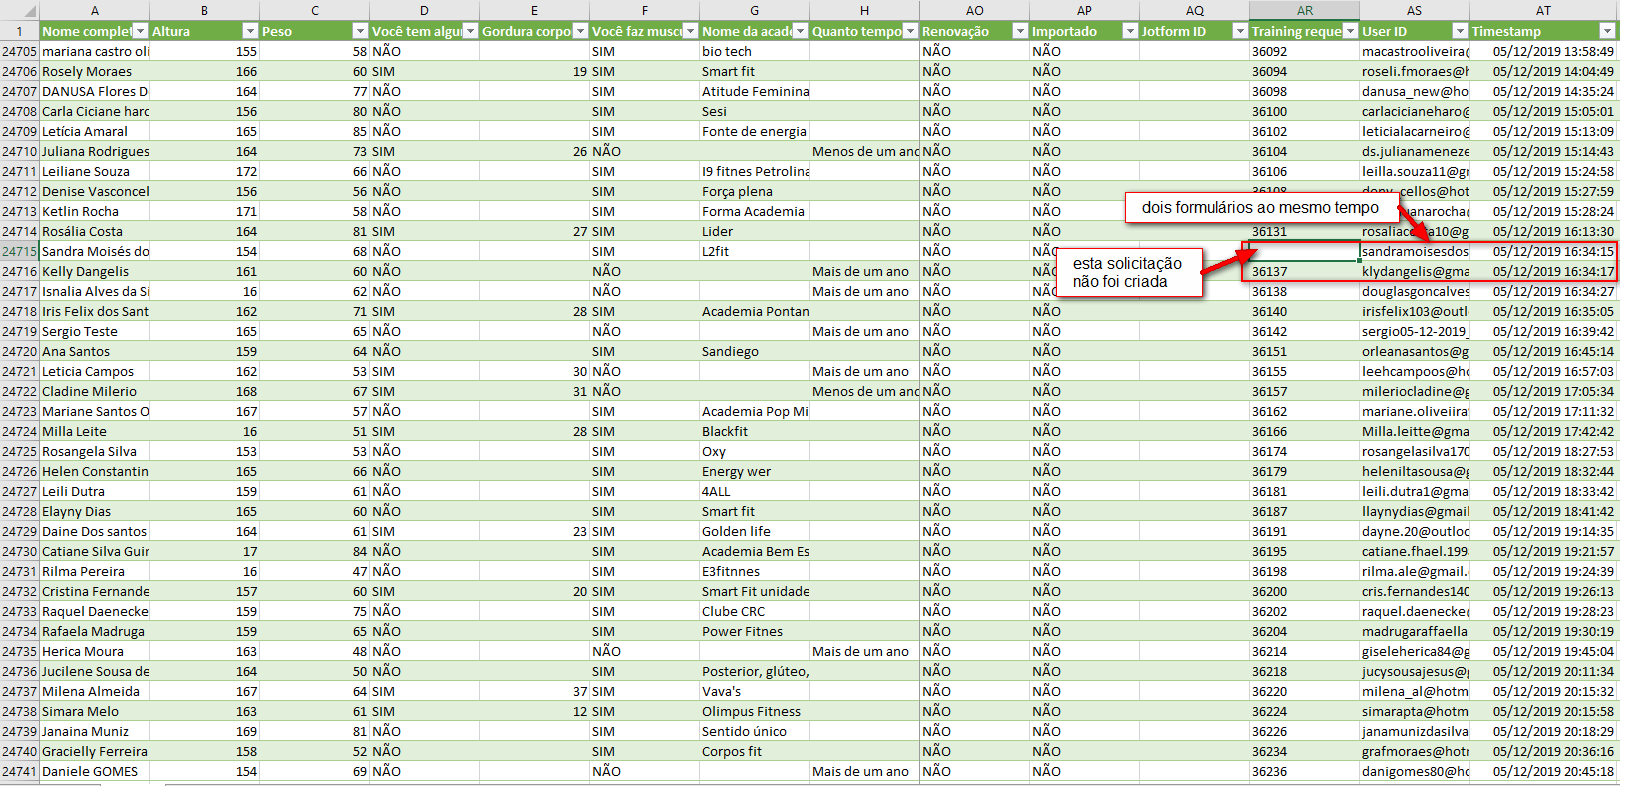This screenshot has height=786, width=1628.
Task: Select row header 24741
Action: coord(19,771)
